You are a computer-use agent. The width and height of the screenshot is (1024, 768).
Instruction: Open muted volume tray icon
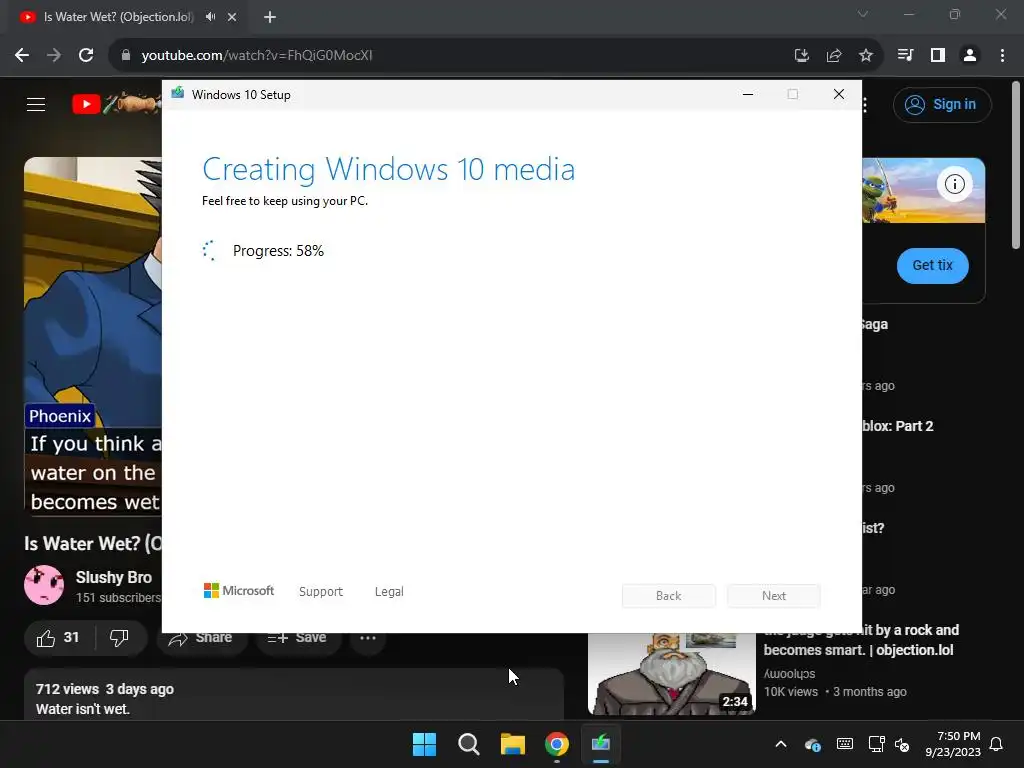[x=902, y=744]
